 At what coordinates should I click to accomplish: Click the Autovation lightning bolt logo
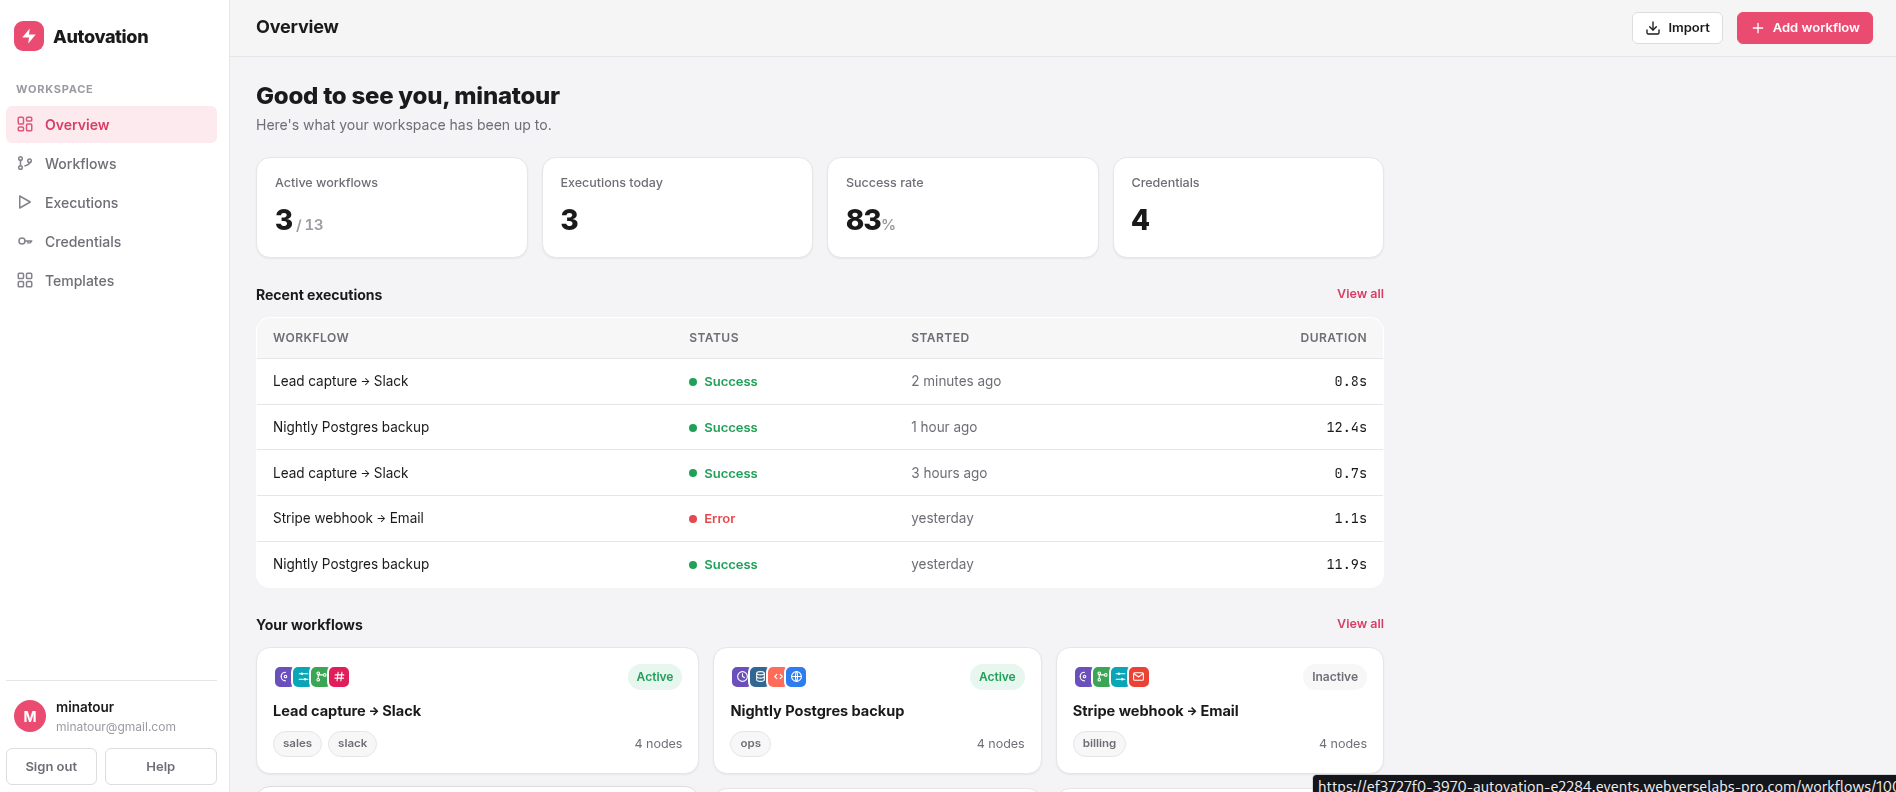point(29,36)
